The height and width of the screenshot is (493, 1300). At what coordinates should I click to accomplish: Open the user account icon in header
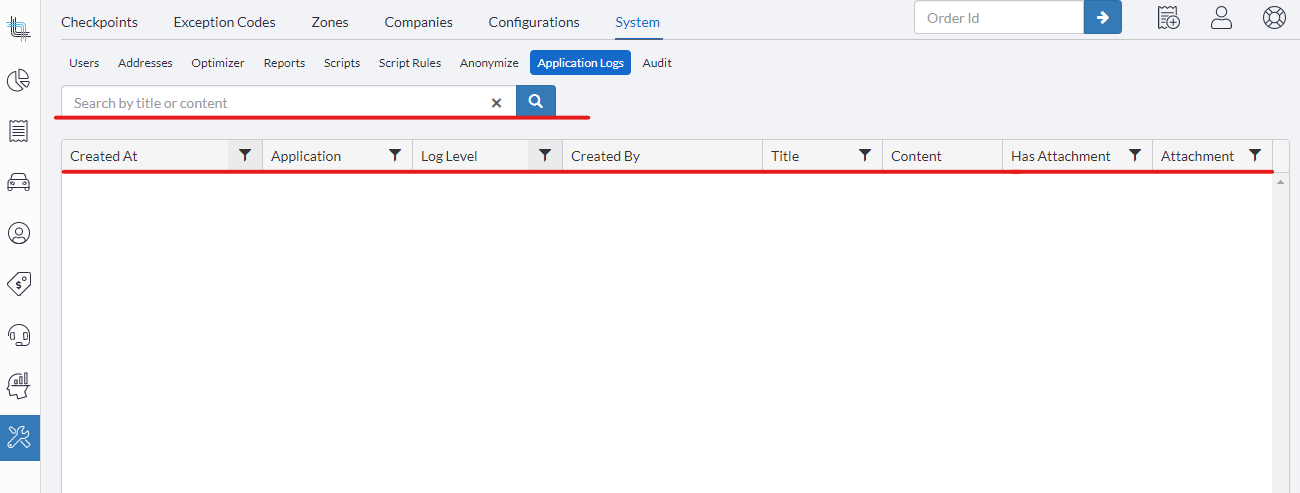point(1221,17)
